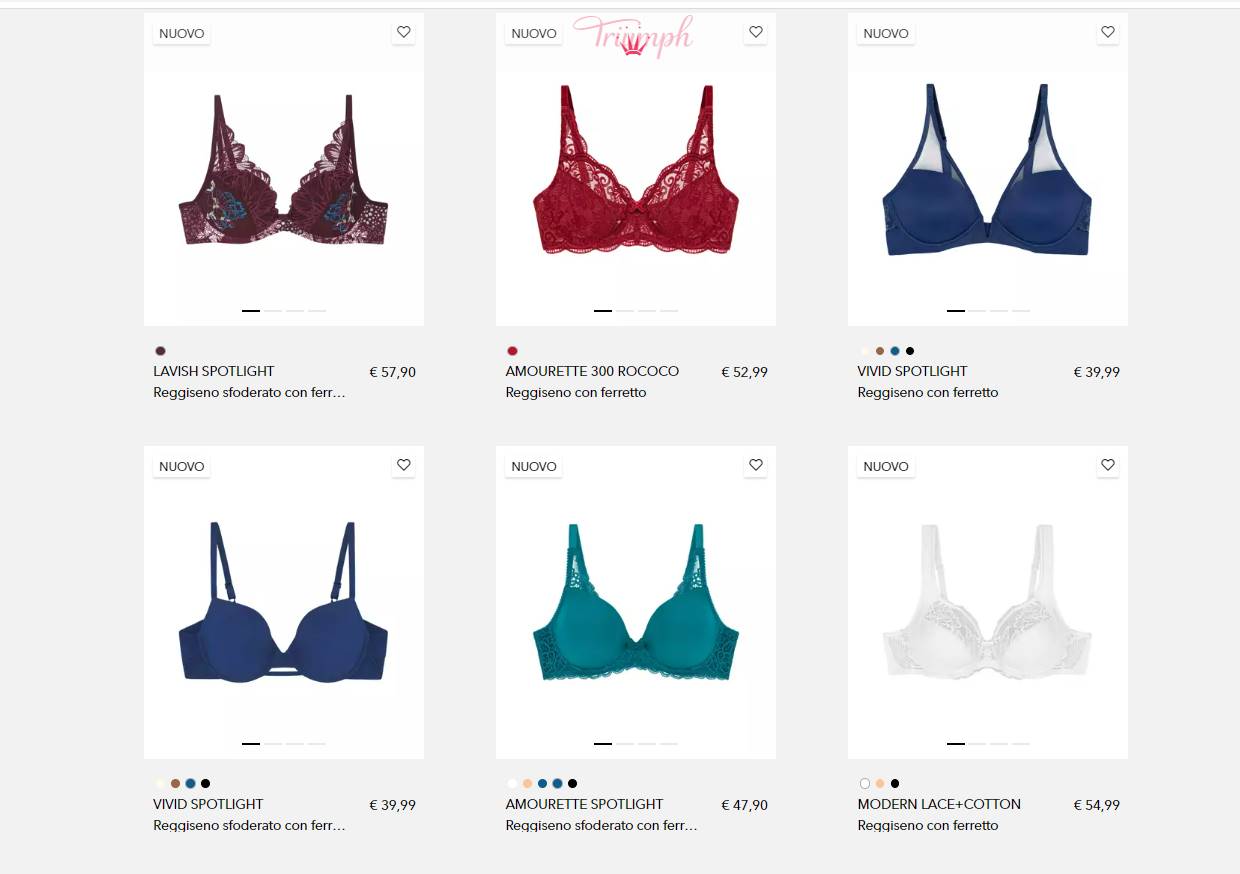1240x874 pixels.
Task: Open Amourette Spotlight product name link
Action: tap(584, 804)
